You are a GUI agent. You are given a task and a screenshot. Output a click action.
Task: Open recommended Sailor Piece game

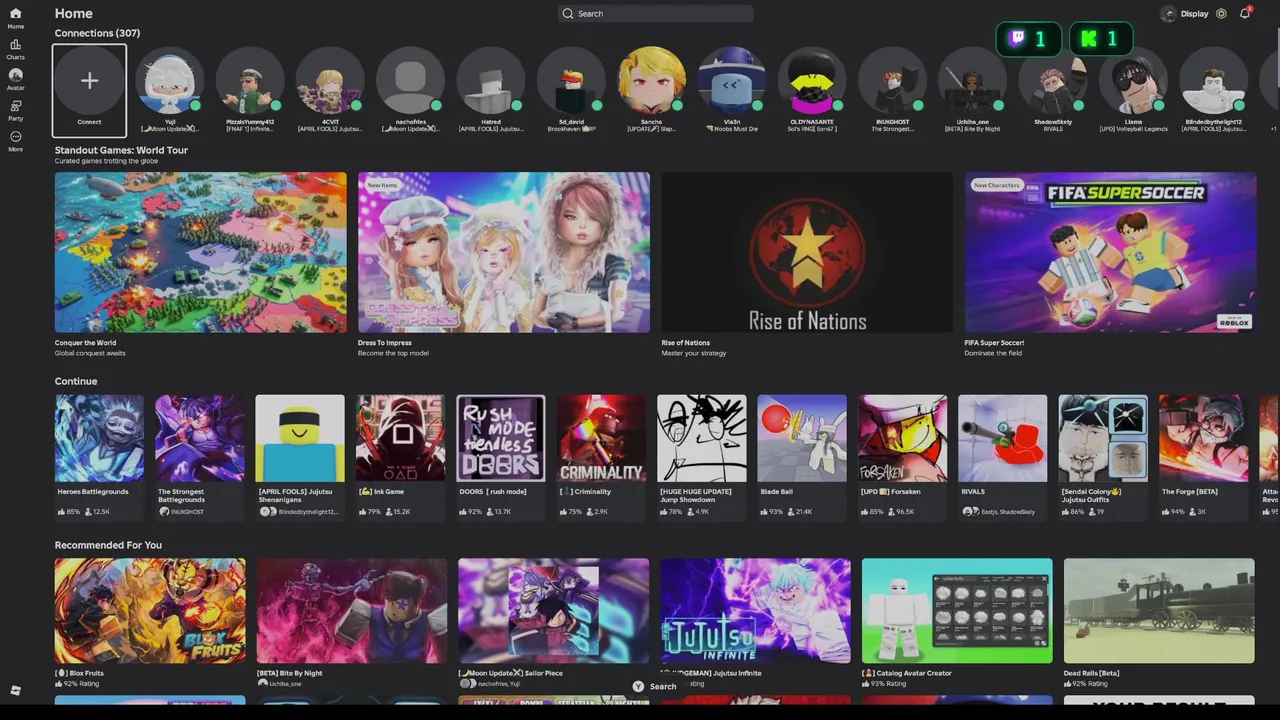pyautogui.click(x=553, y=611)
